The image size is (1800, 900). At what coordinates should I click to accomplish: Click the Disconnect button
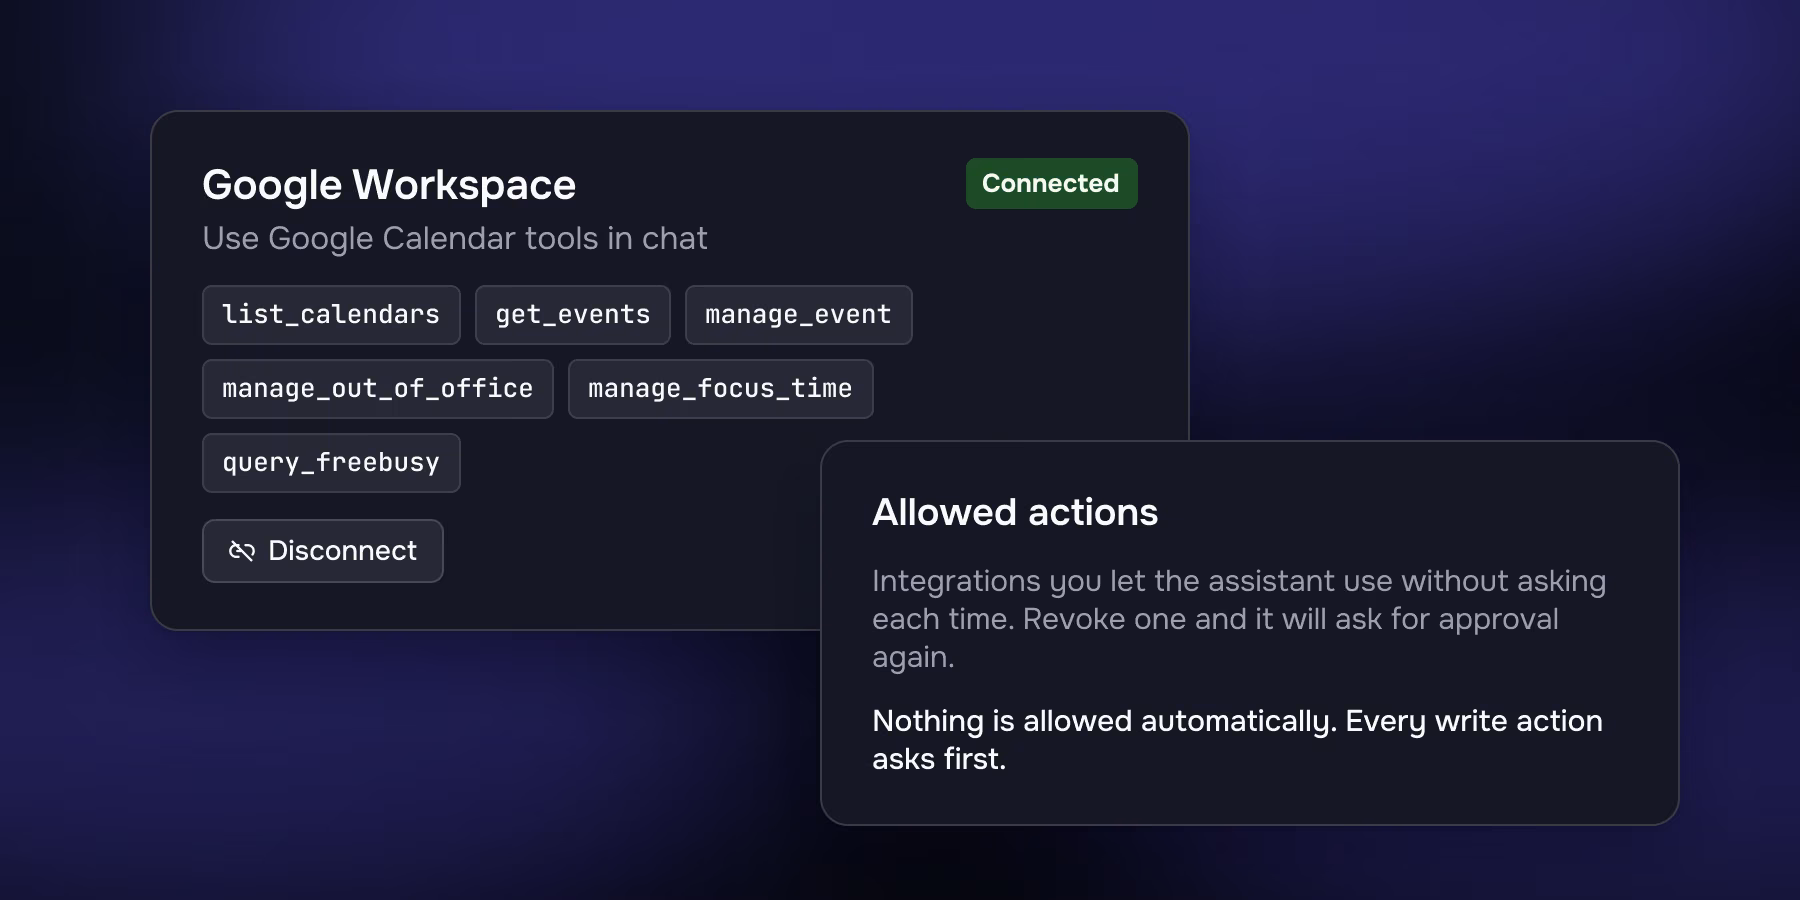click(322, 551)
